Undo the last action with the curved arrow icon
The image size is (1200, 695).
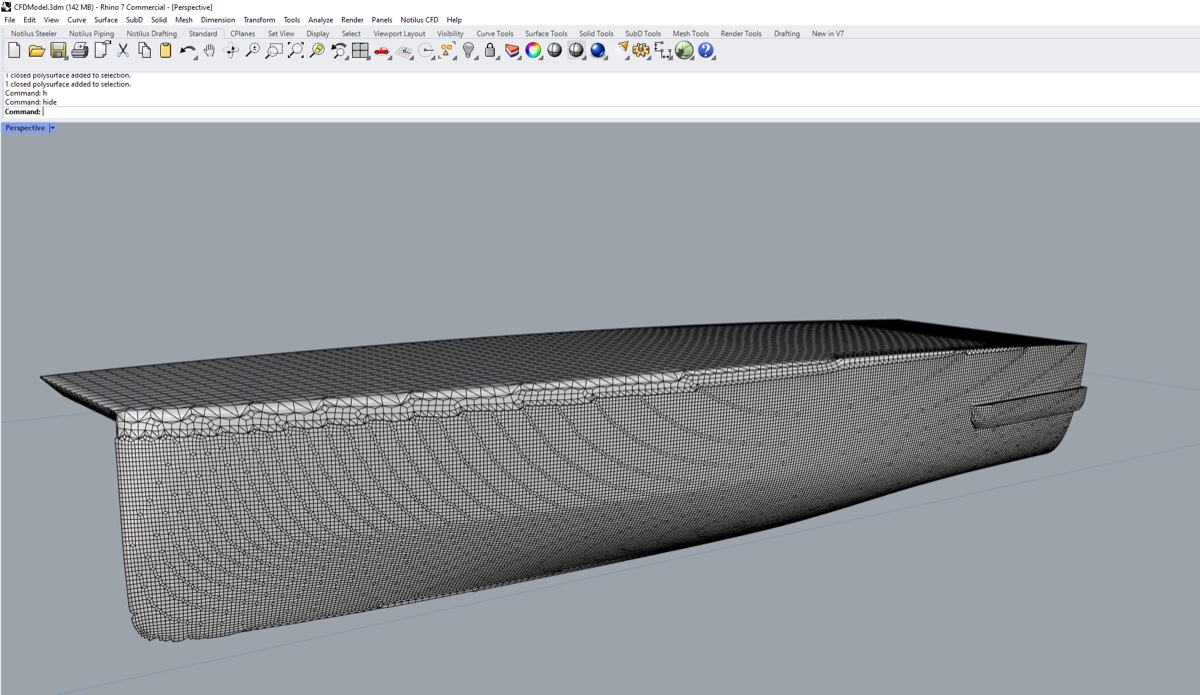(188, 50)
